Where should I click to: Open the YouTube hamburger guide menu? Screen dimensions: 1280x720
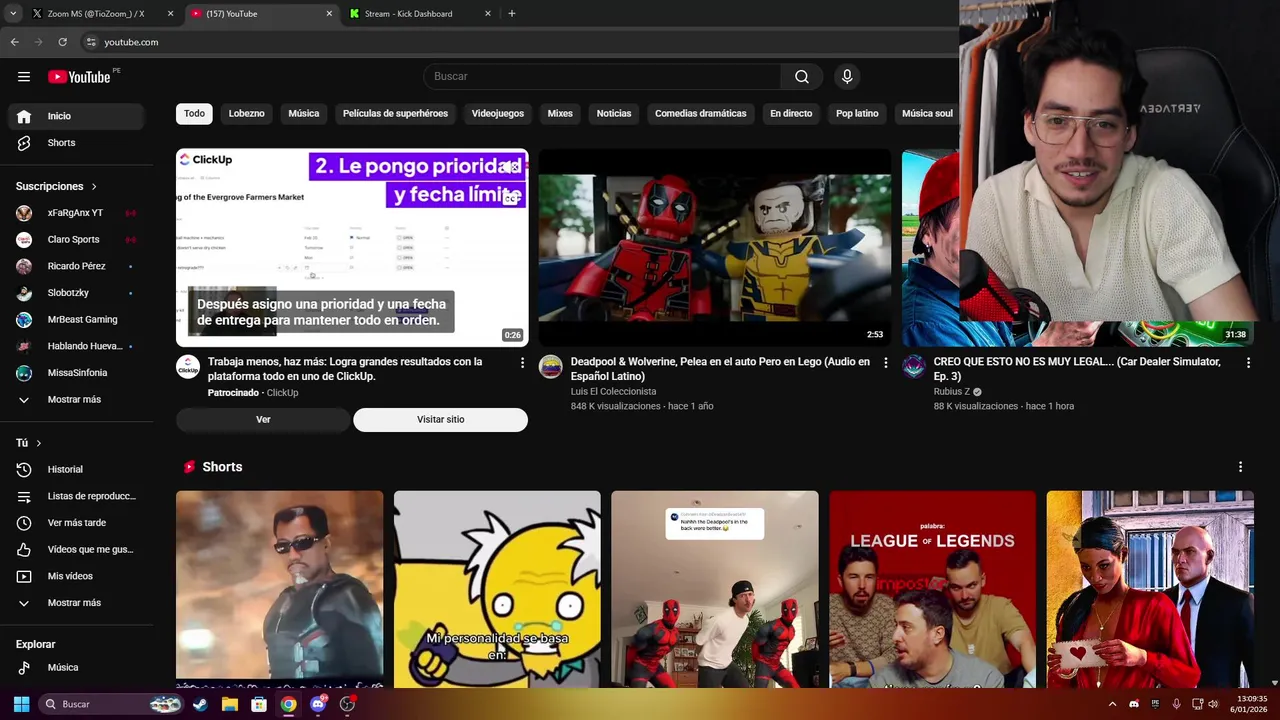(x=24, y=77)
